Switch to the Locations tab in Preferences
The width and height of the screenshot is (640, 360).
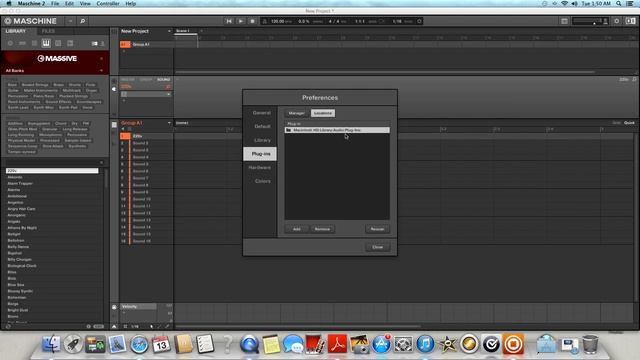click(x=323, y=113)
